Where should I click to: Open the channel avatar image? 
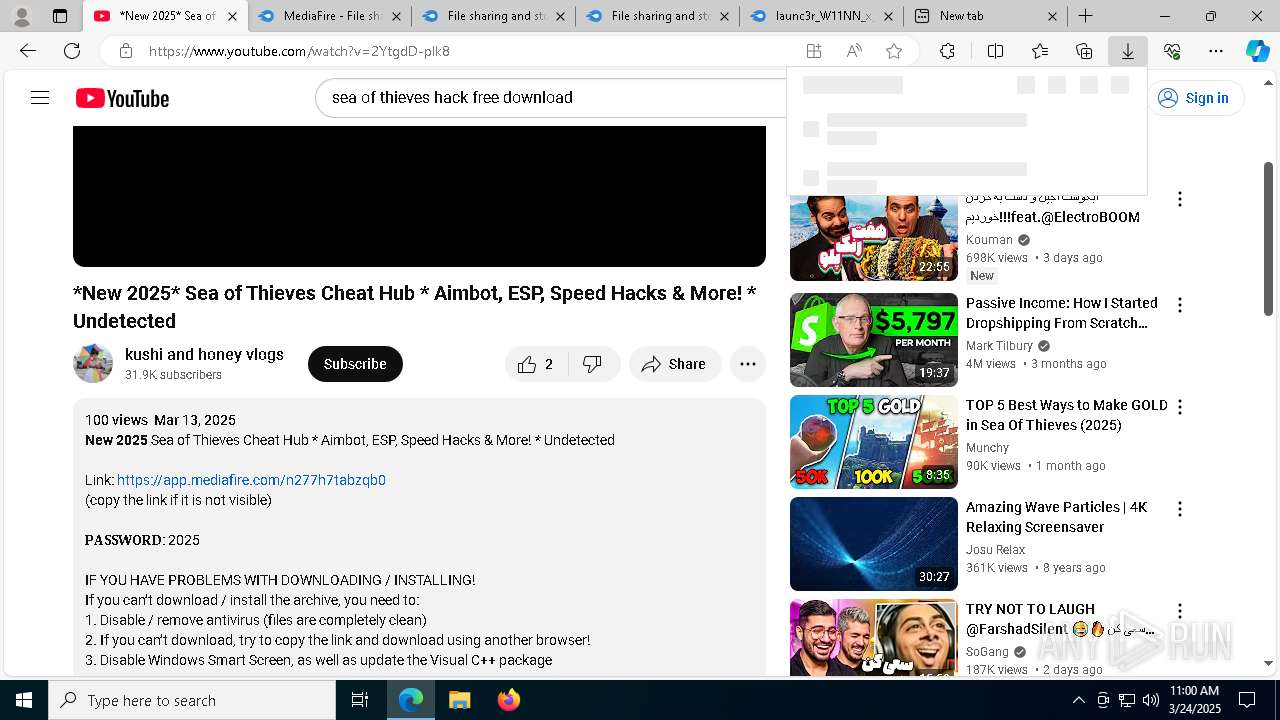[x=93, y=363]
